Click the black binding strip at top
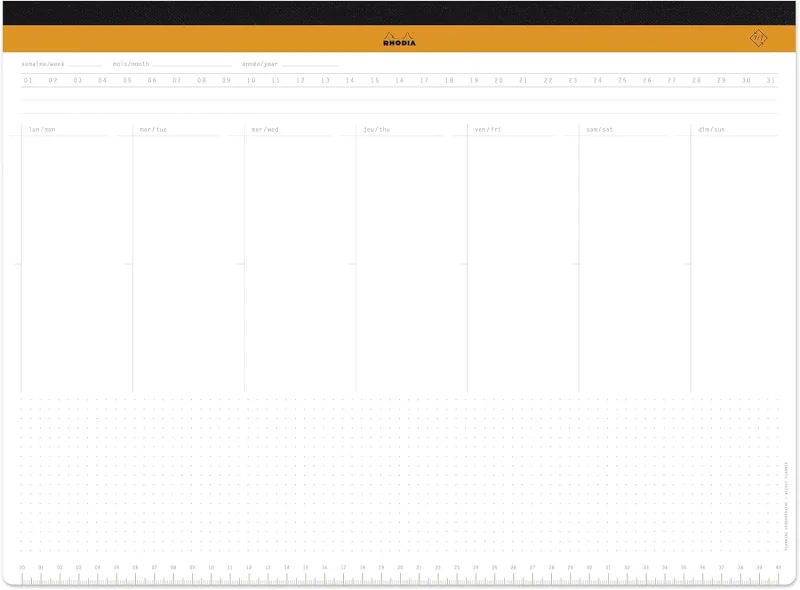This screenshot has width=800, height=590. [400, 12]
